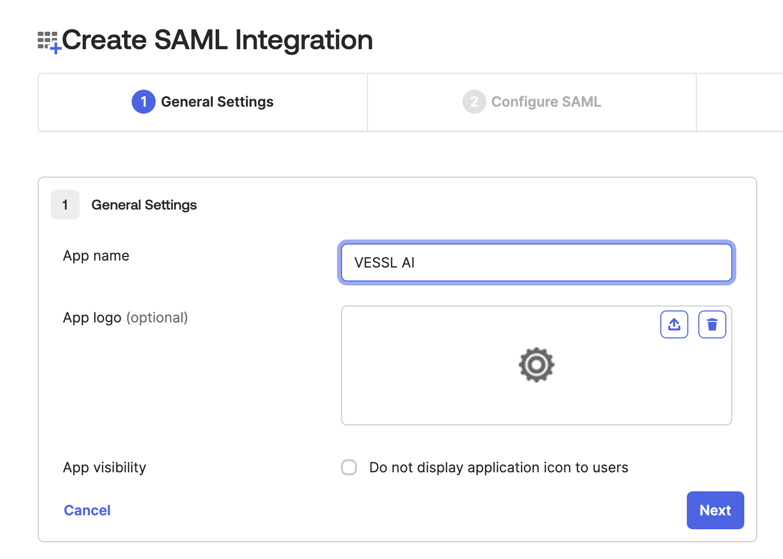Click the blue step 1 circle

click(143, 102)
